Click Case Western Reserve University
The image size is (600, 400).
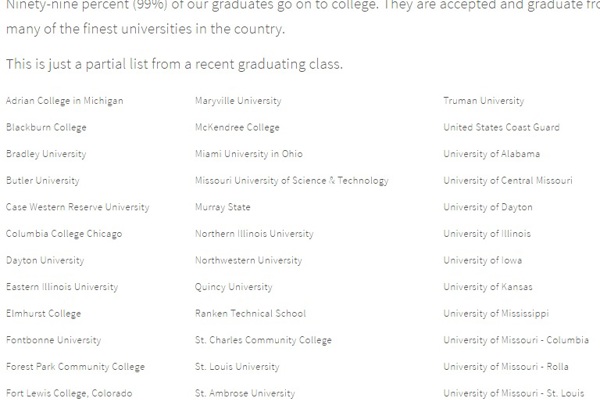pos(77,207)
